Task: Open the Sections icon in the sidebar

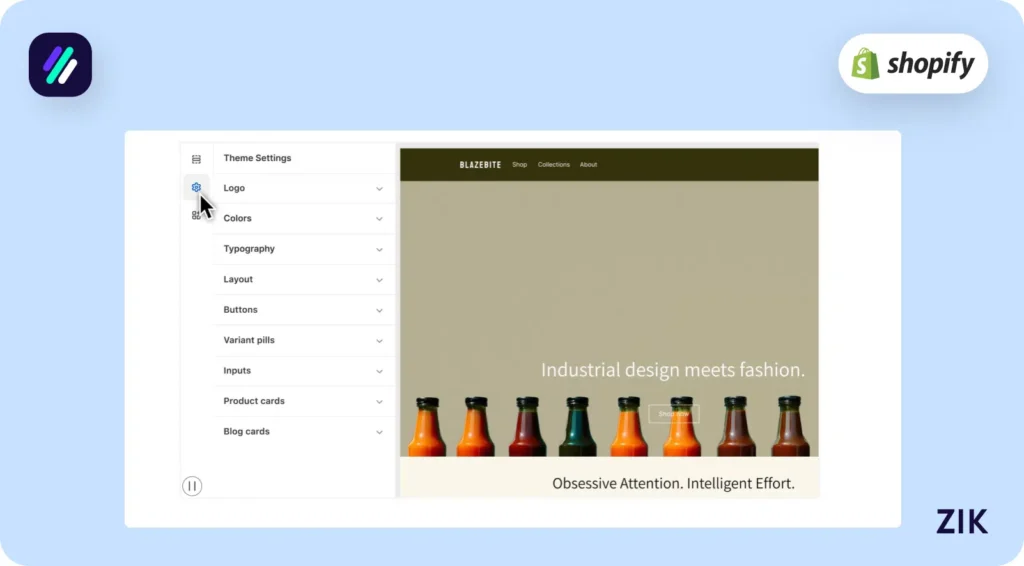Action: 196,159
